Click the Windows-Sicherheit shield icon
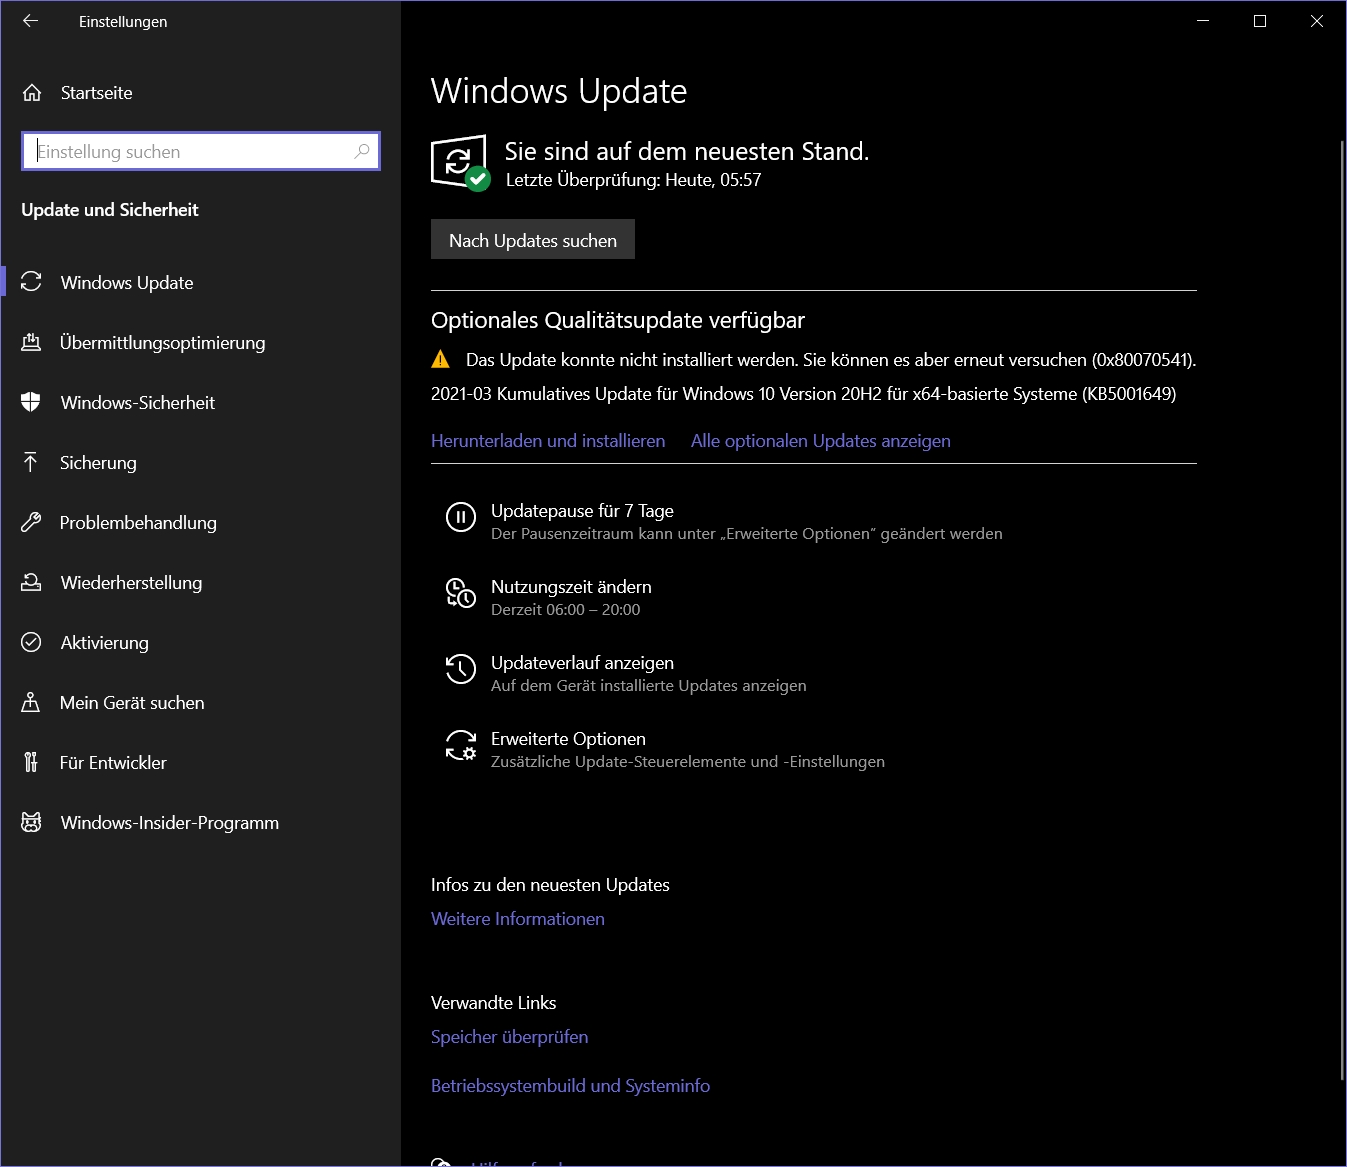 (x=31, y=402)
